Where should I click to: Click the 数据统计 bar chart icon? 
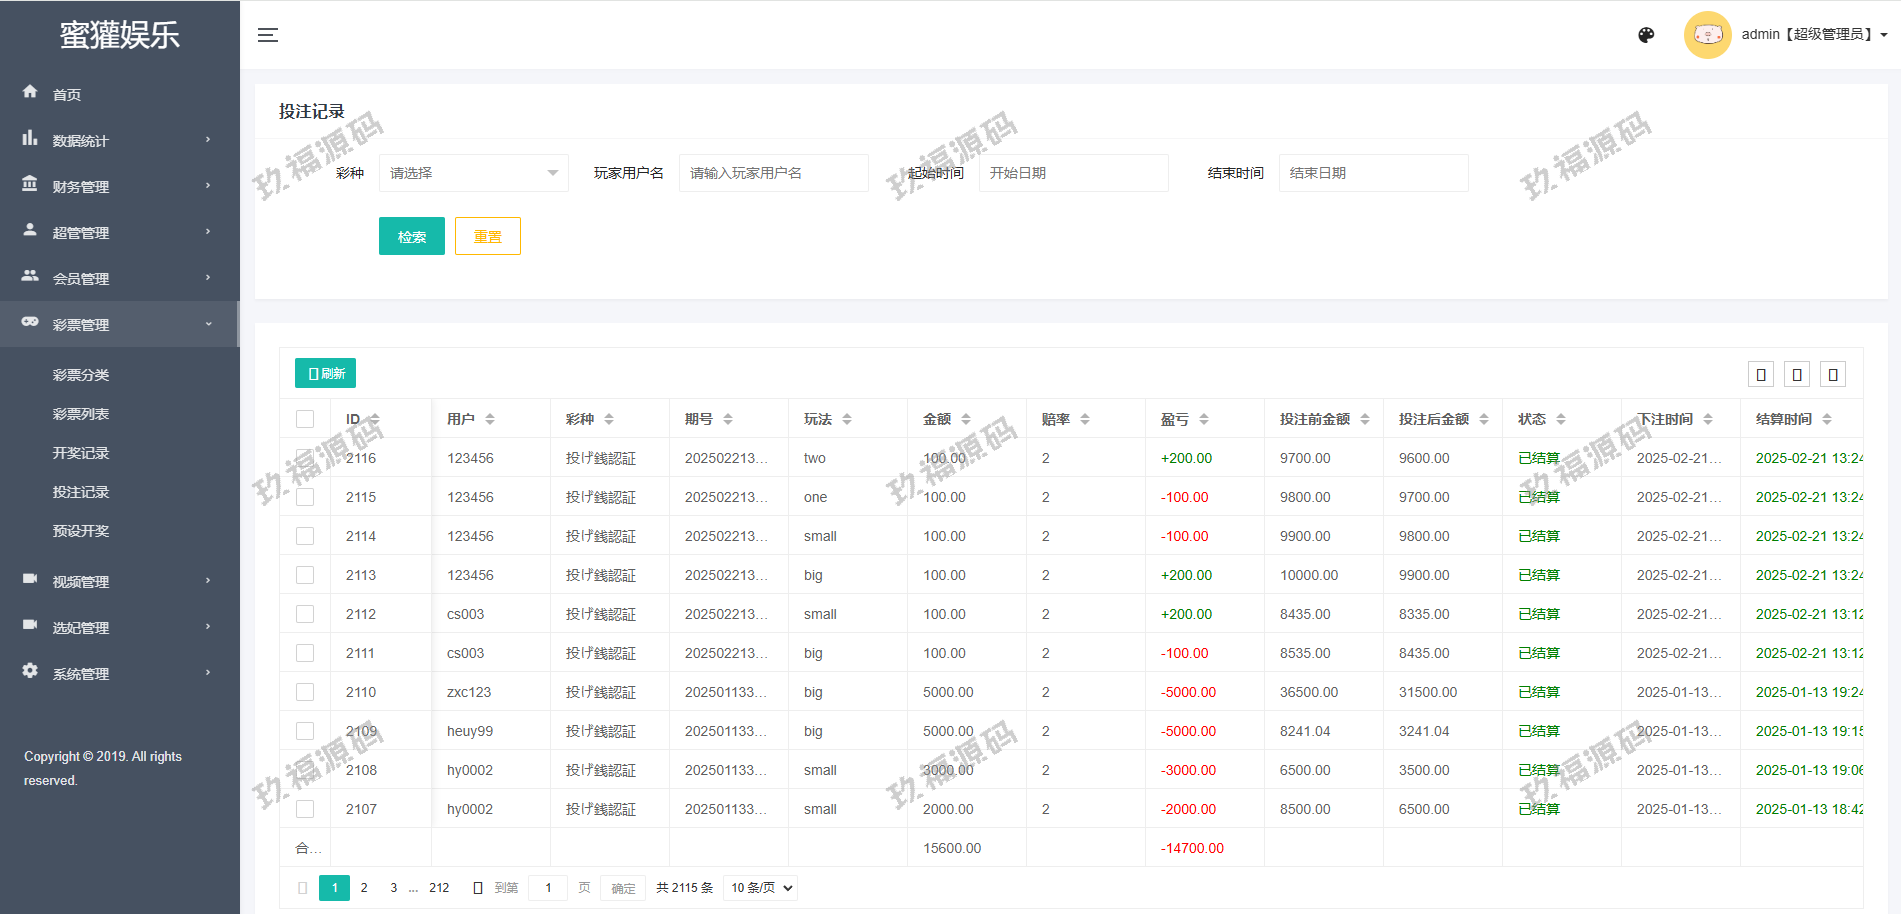[x=30, y=139]
